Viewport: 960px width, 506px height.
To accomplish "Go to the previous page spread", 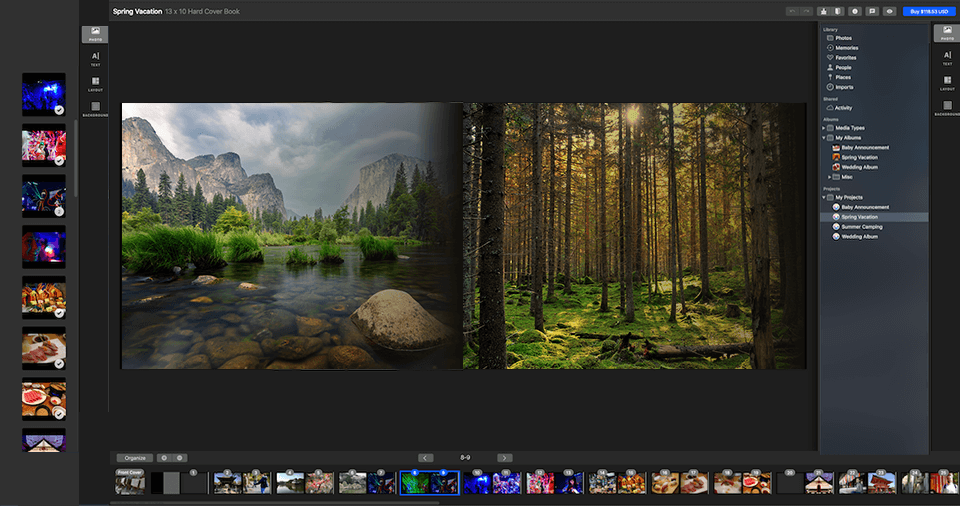I will coord(426,458).
